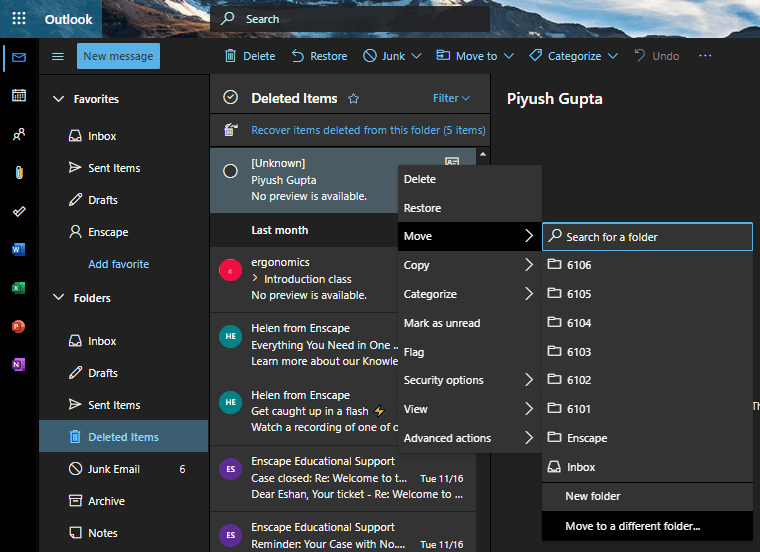
Task: Click the message list scroll up arrow
Action: (483, 155)
